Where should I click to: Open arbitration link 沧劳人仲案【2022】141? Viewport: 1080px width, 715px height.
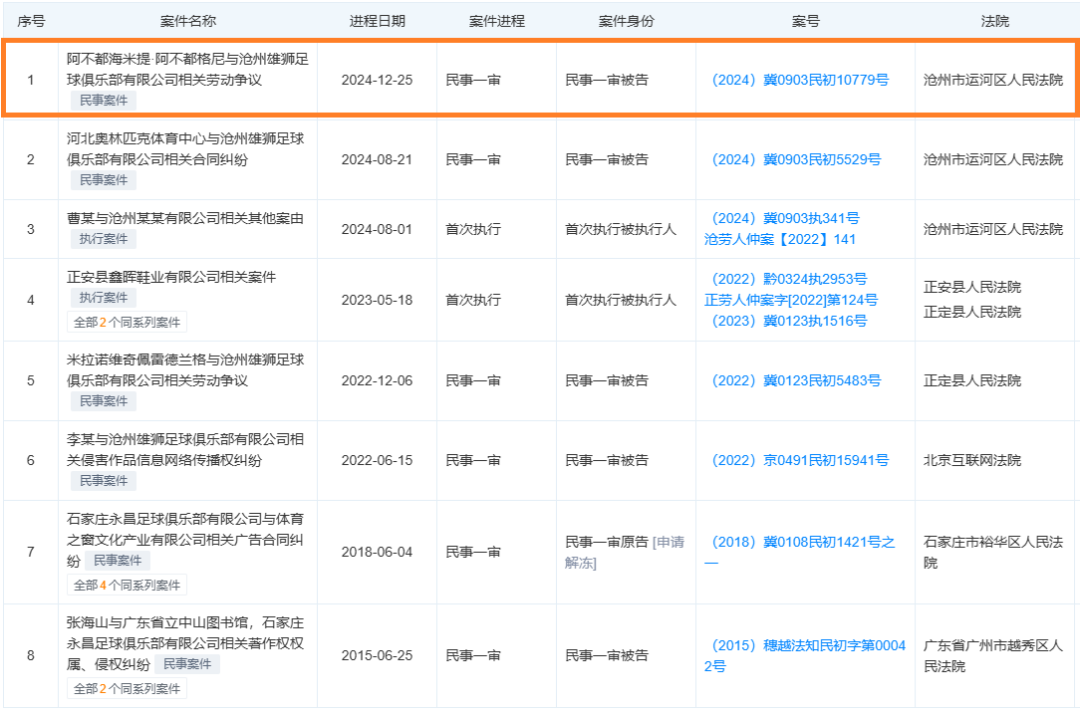coord(780,239)
